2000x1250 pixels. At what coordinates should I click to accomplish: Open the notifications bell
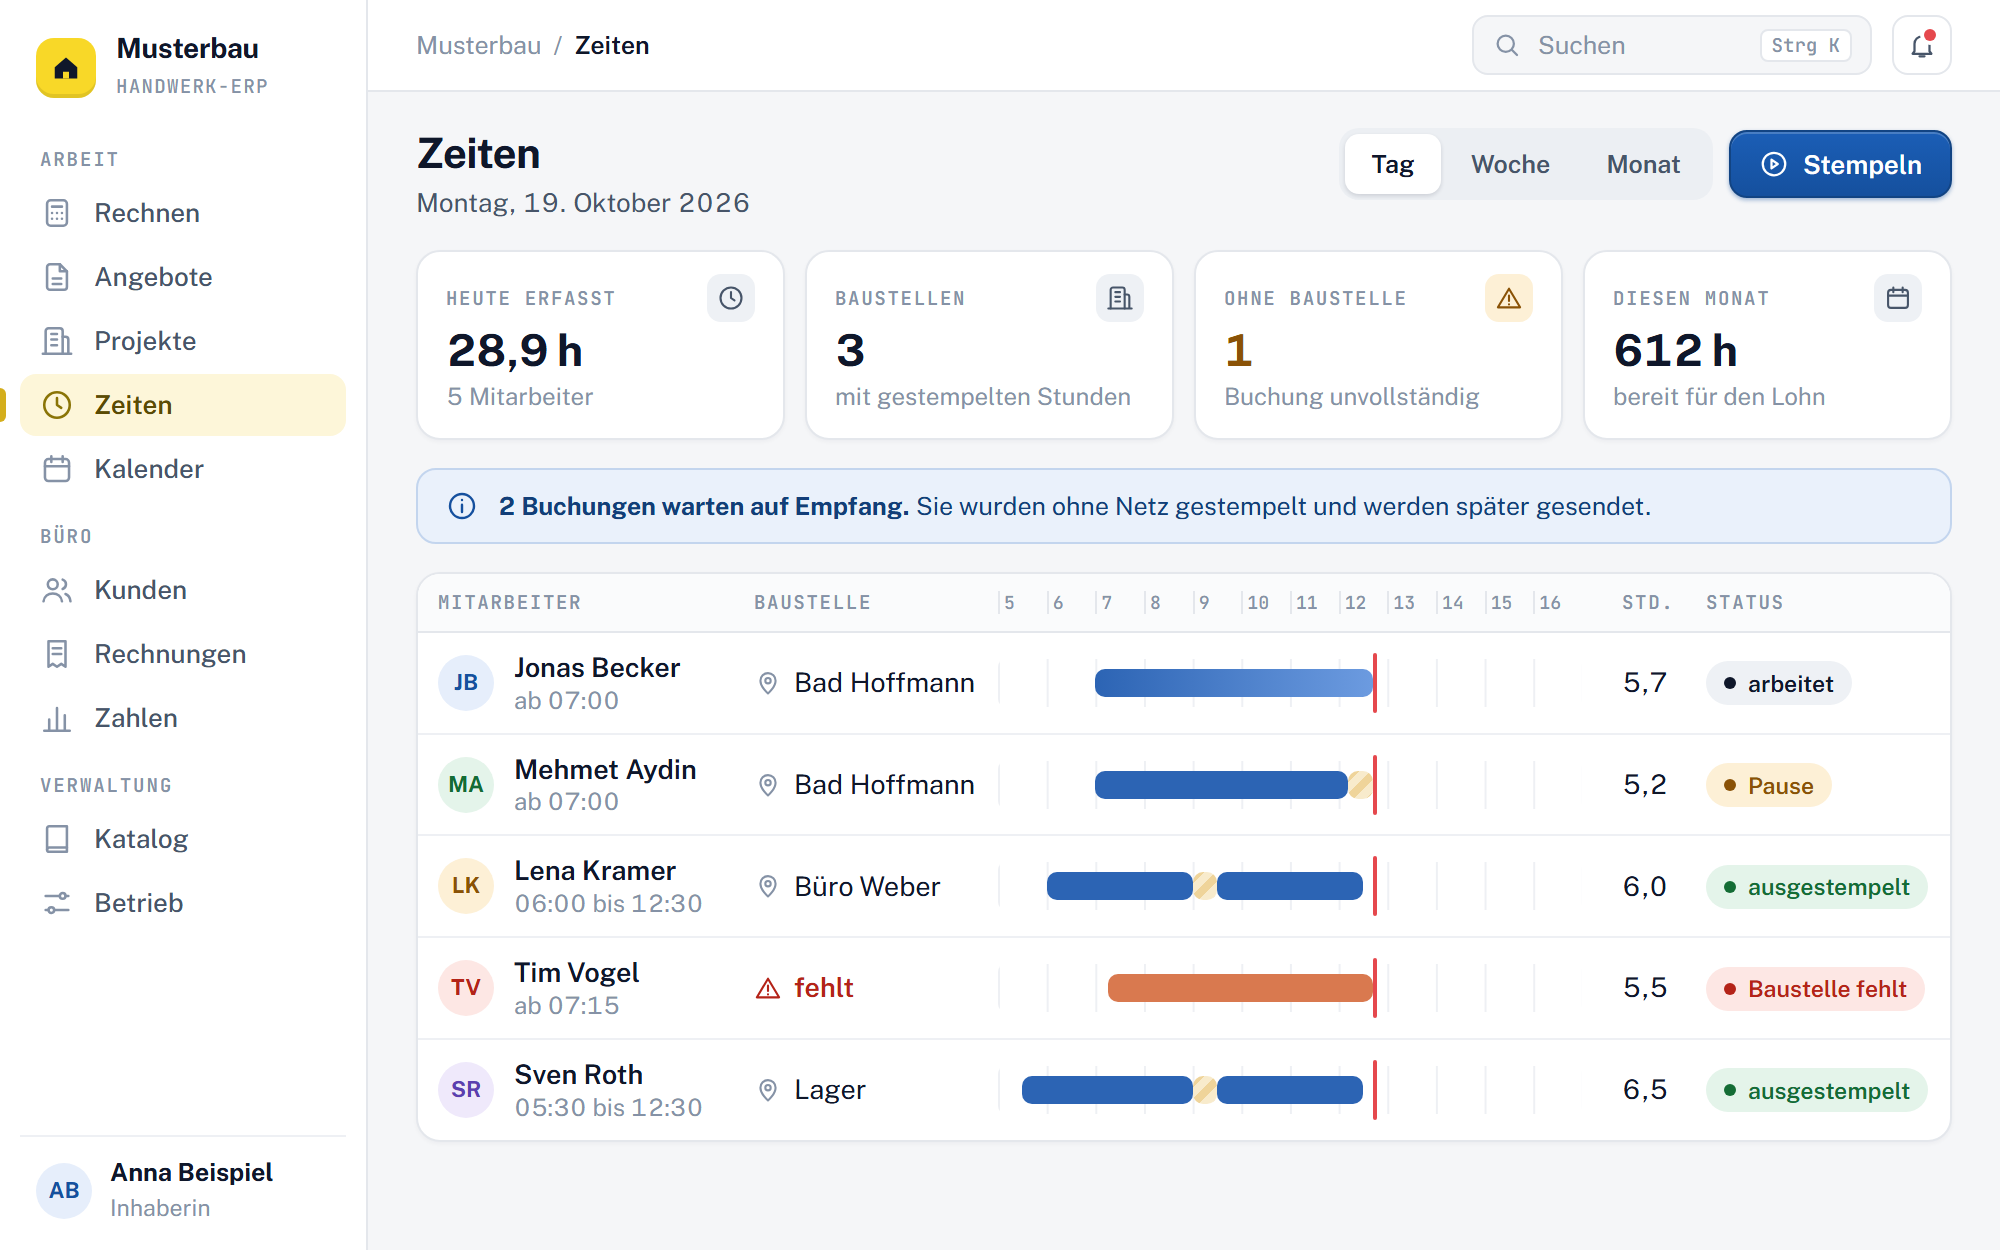coord(1921,45)
